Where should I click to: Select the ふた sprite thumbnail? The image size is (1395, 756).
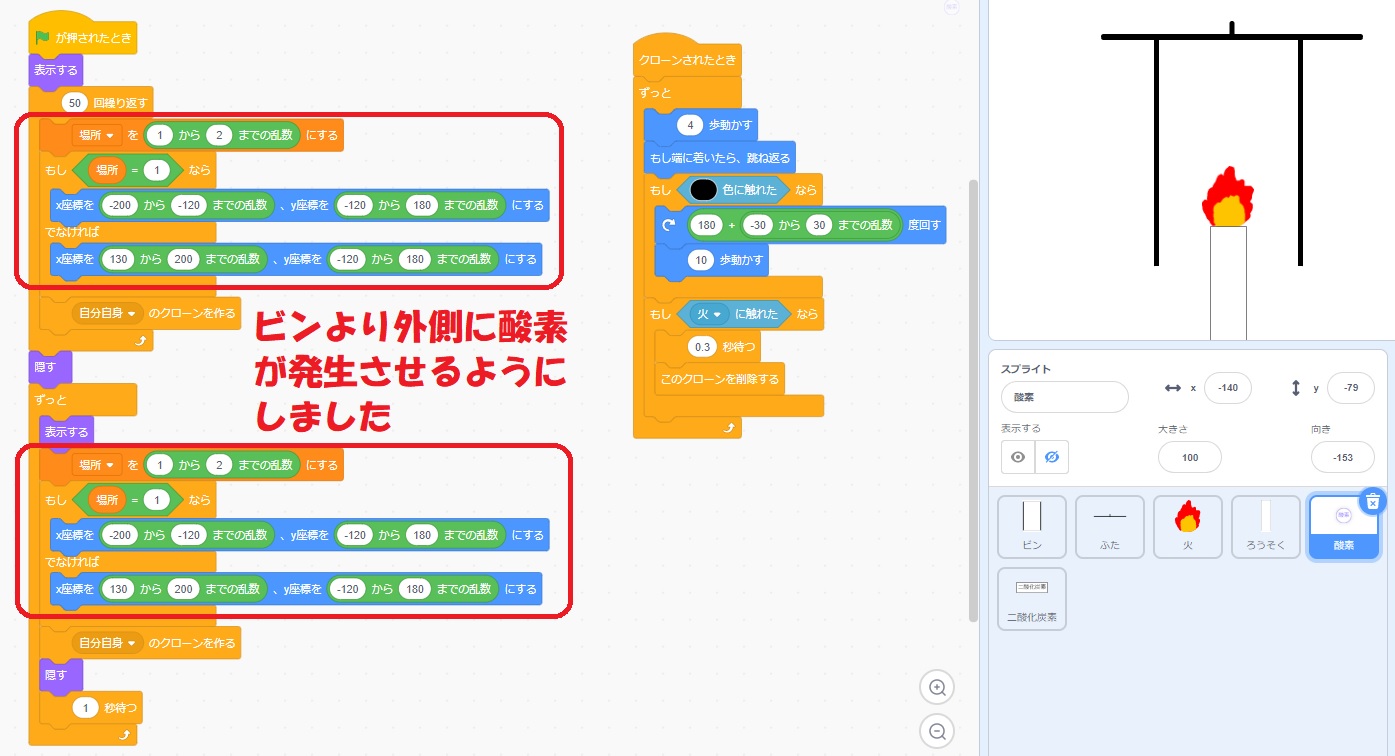coord(1110,526)
